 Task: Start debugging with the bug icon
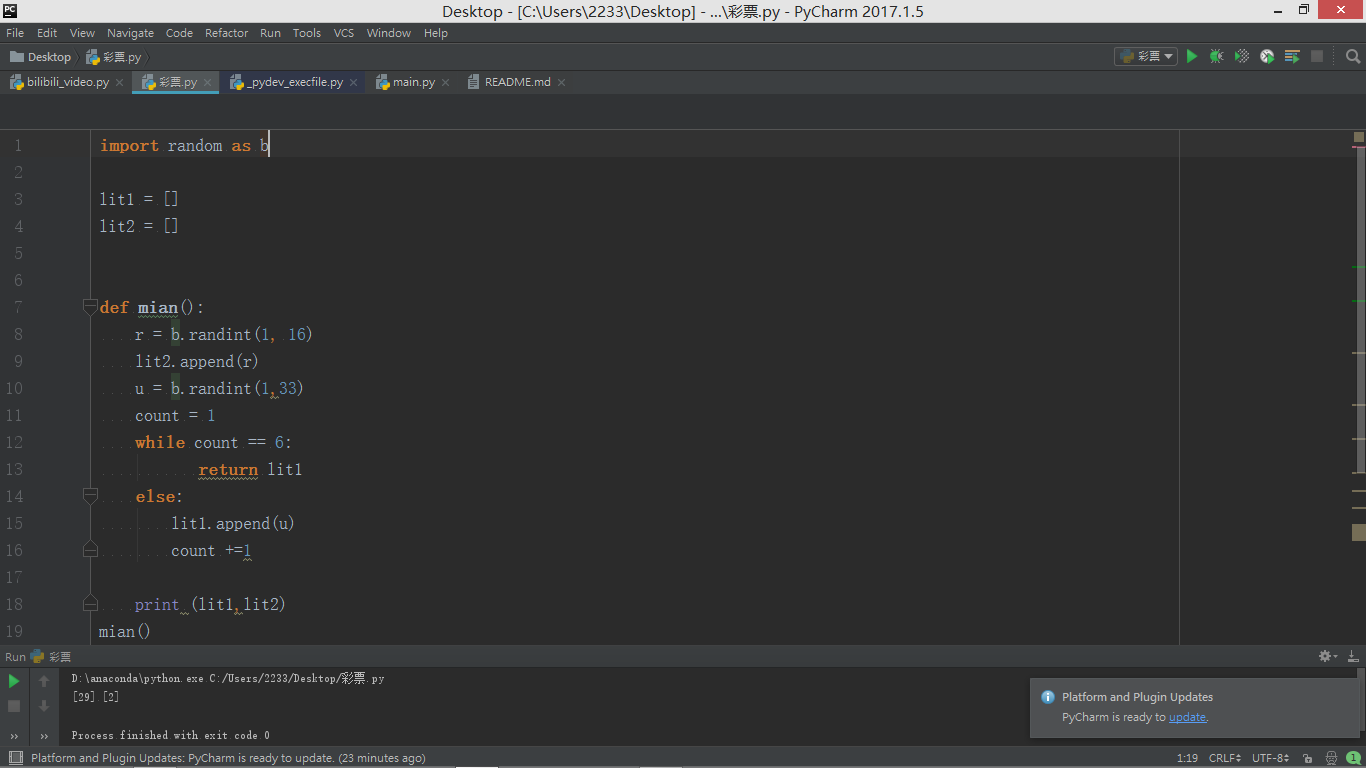[x=1216, y=57]
